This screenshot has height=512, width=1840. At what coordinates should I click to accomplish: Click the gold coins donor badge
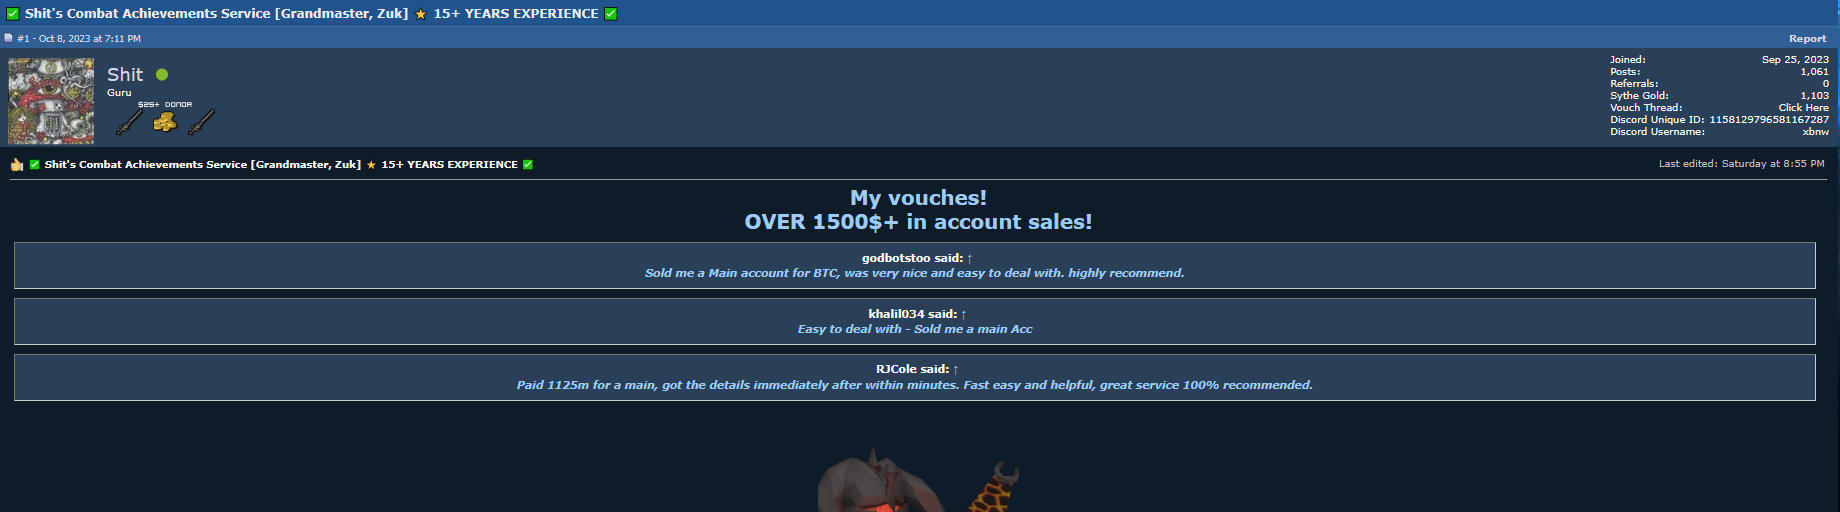click(x=165, y=122)
